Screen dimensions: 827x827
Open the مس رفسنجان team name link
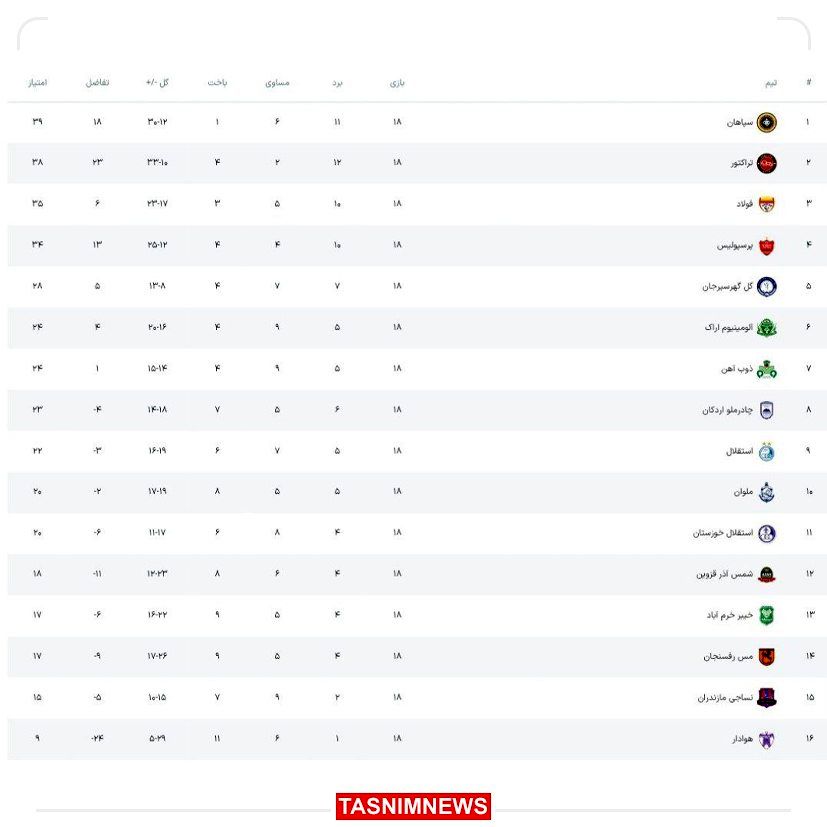click(726, 656)
